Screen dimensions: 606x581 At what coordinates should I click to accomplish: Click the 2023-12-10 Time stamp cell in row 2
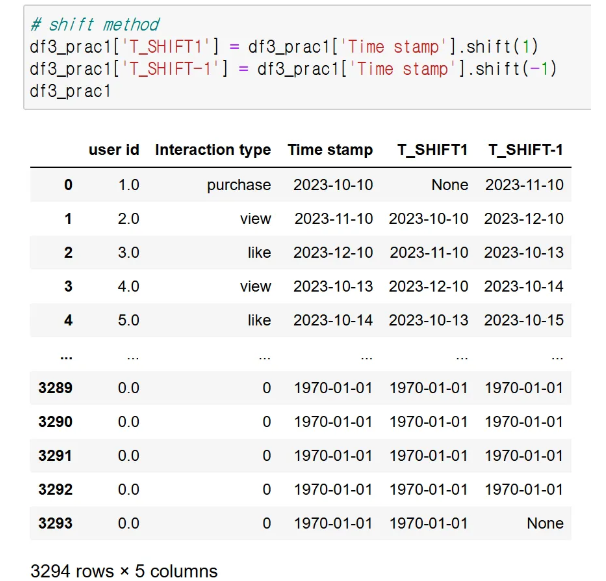pyautogui.click(x=333, y=253)
